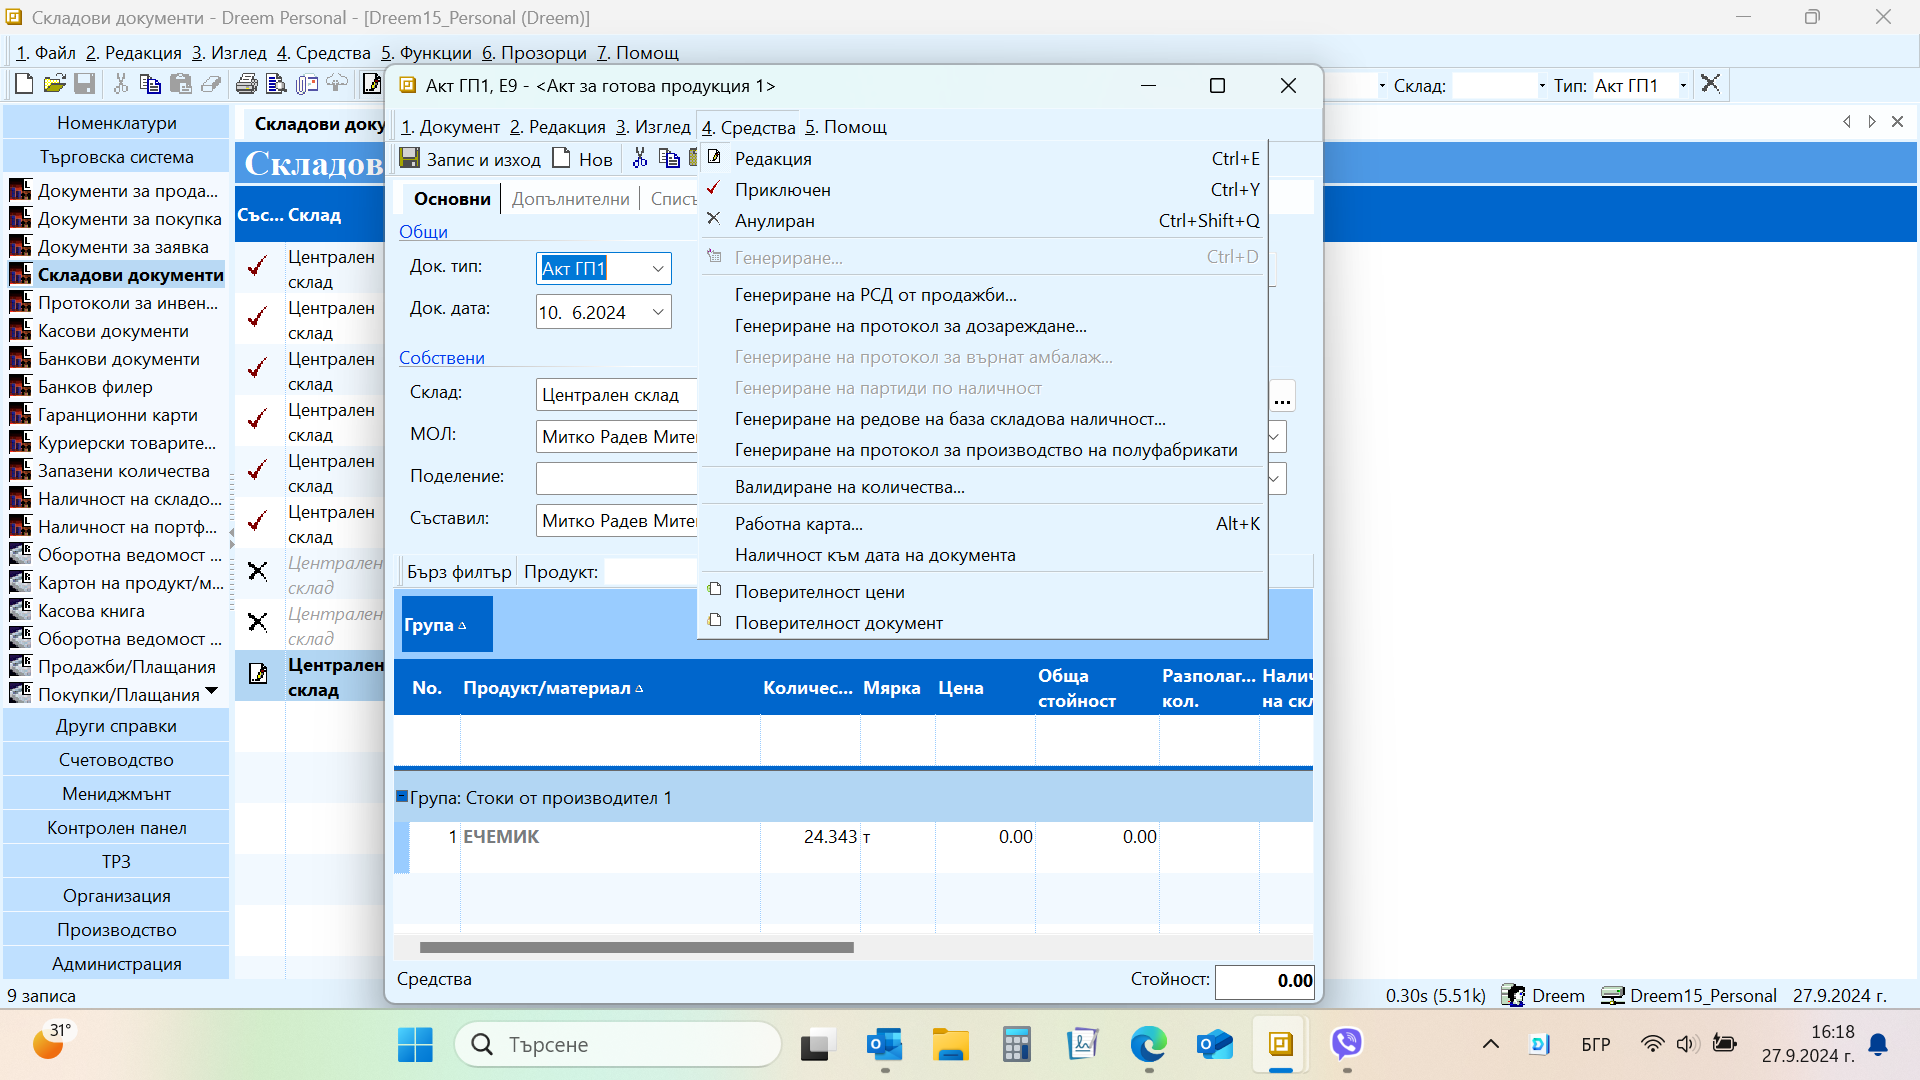
Task: Click the ellipsis button next to Склад field
Action: [x=1282, y=396]
